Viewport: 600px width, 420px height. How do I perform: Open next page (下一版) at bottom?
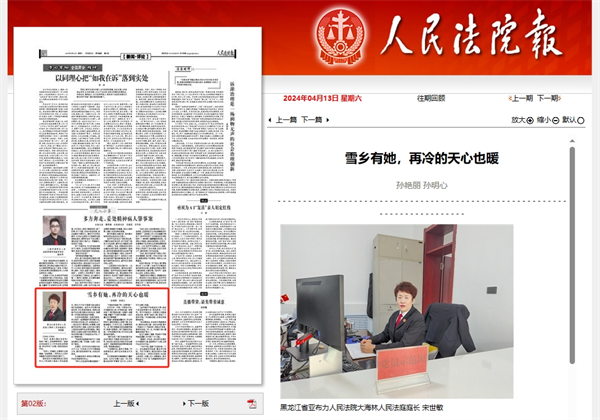point(195,404)
